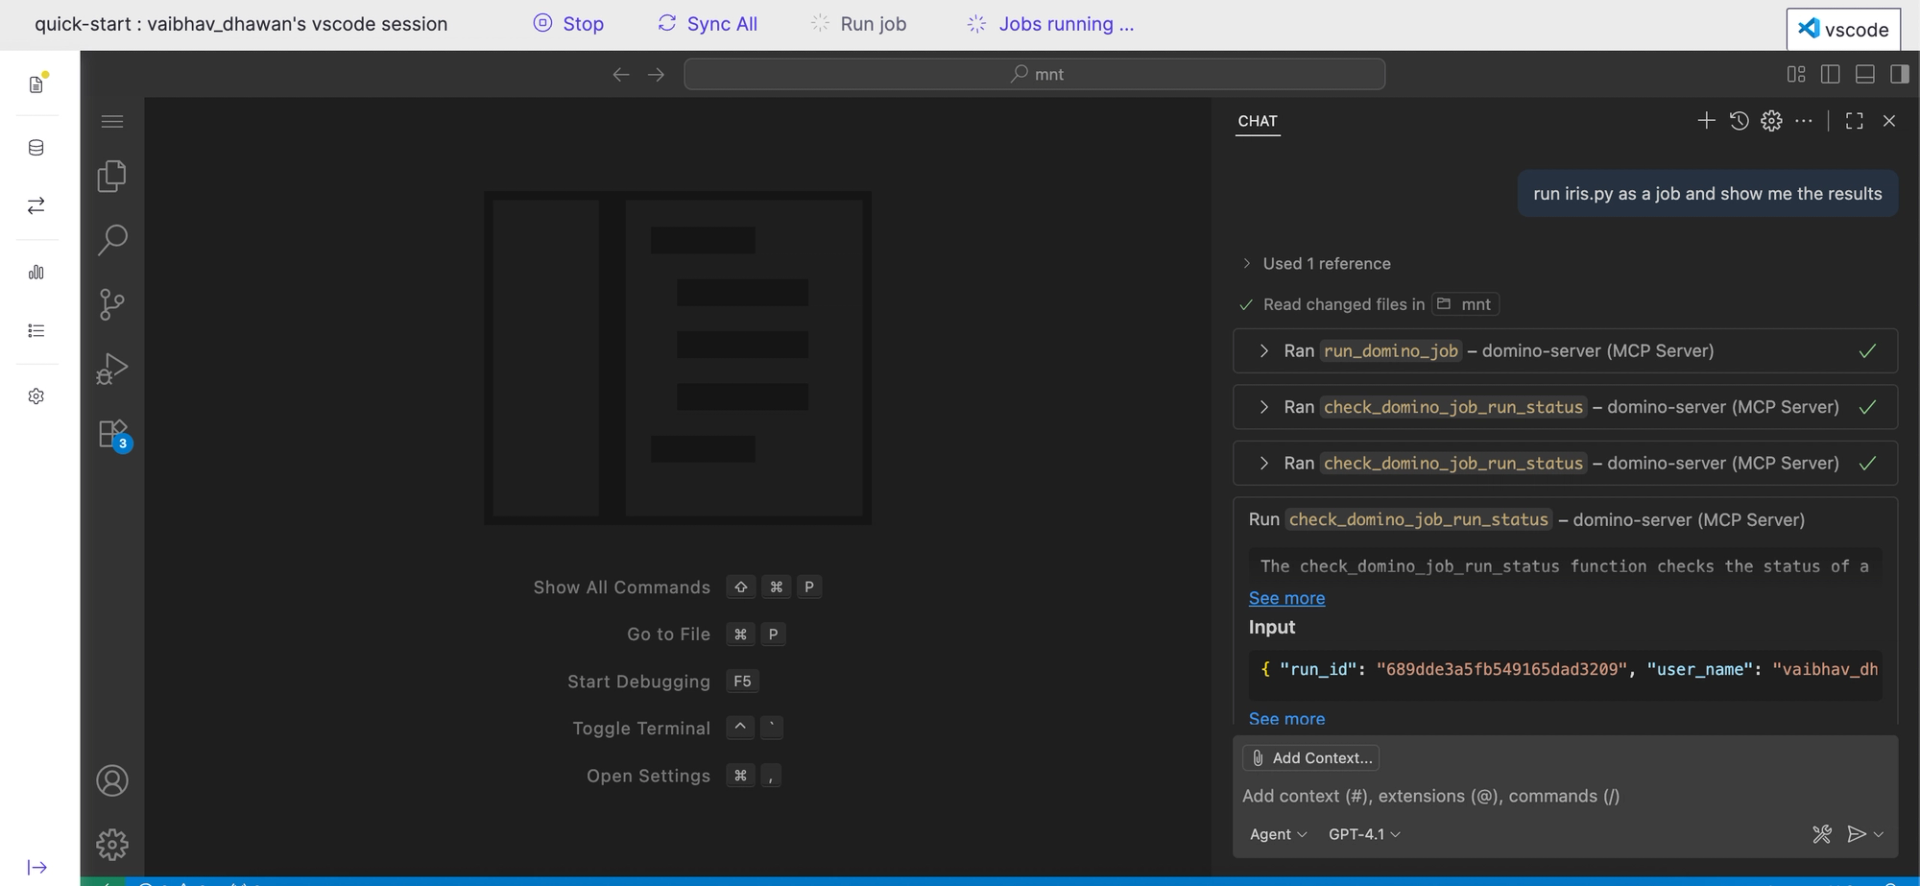This screenshot has width=1920, height=886.
Task: Toggle the secondary side bar
Action: 1899,74
